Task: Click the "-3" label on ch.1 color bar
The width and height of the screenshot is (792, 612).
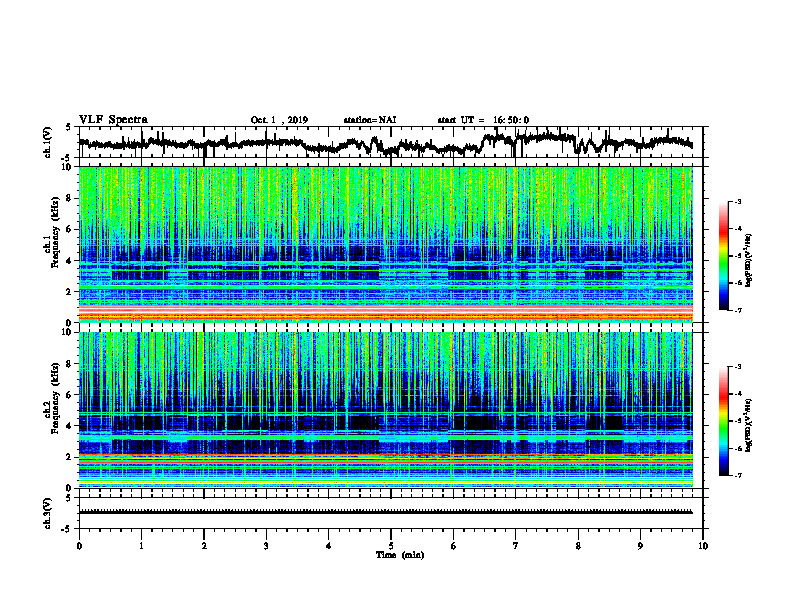Action: (x=738, y=201)
